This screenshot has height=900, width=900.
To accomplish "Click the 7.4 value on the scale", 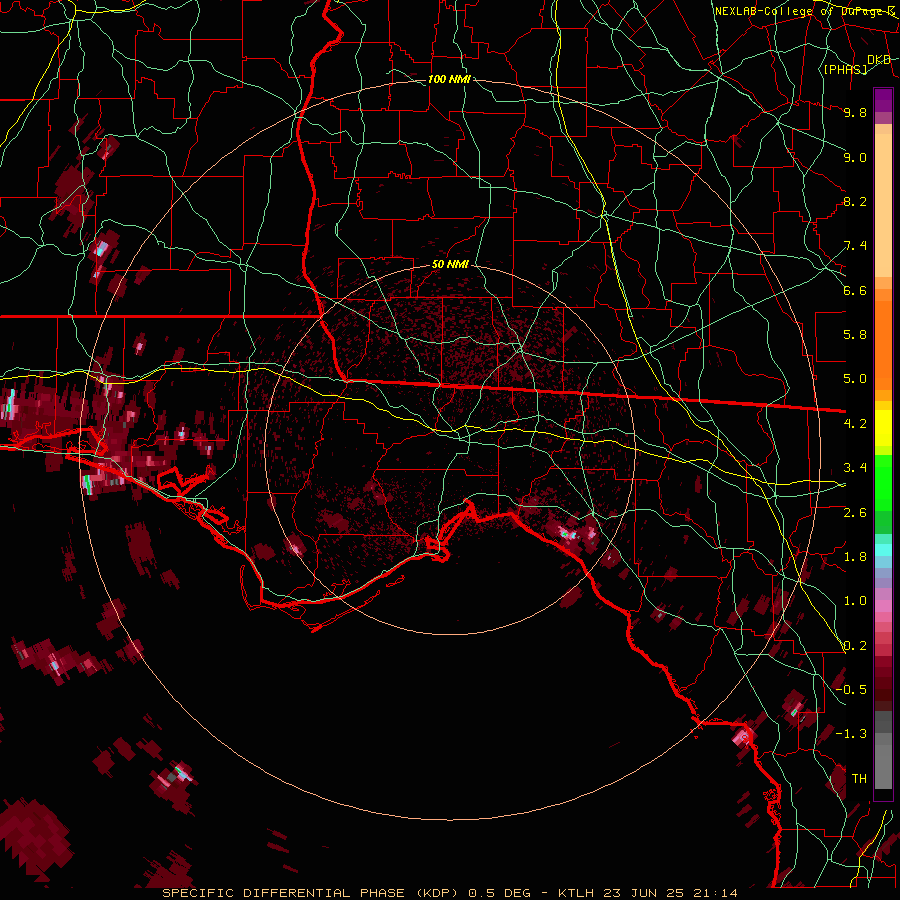I will 855,246.
